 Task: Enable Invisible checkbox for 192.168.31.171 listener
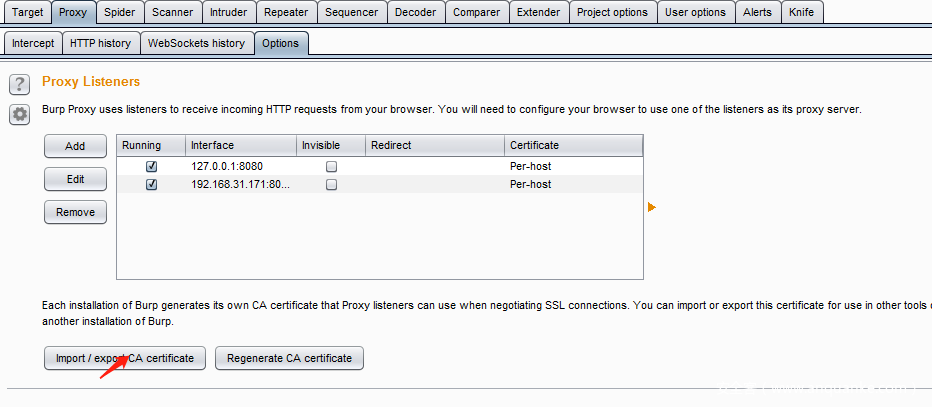331,185
